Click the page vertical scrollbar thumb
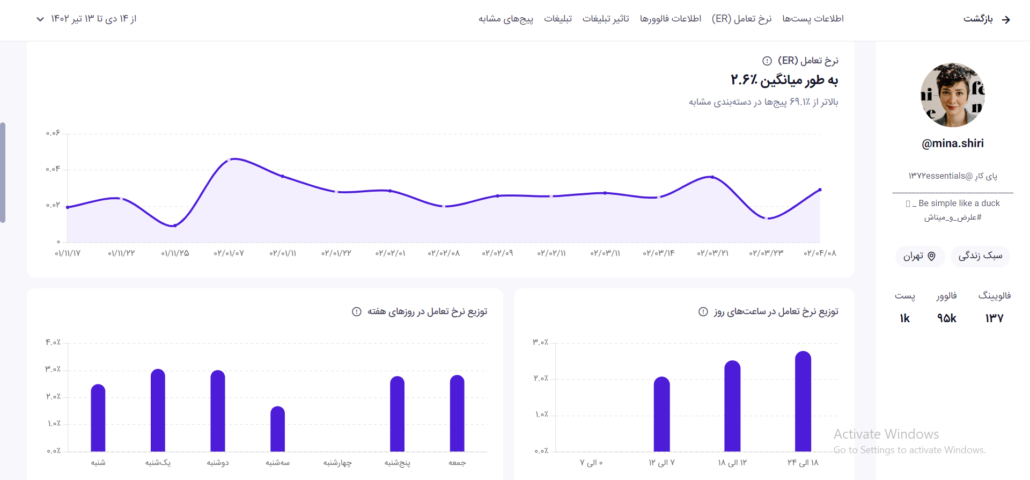The width and height of the screenshot is (1030, 480). point(3,173)
